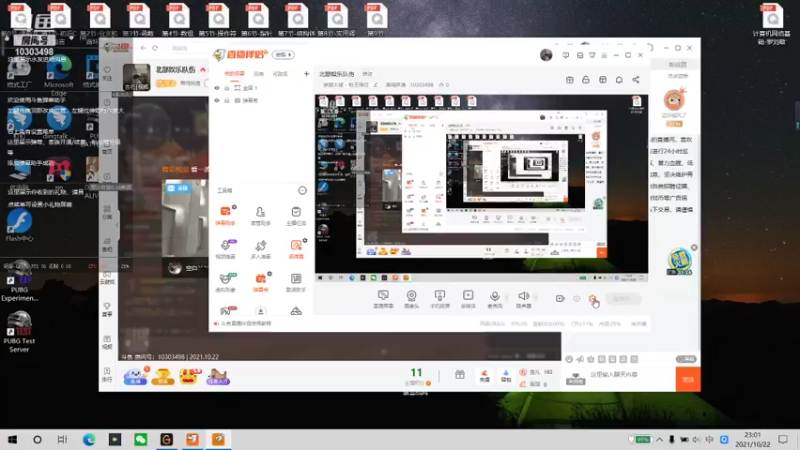Open the 视频抽奖 tool icon
This screenshot has height=450, width=800.
click(225, 248)
